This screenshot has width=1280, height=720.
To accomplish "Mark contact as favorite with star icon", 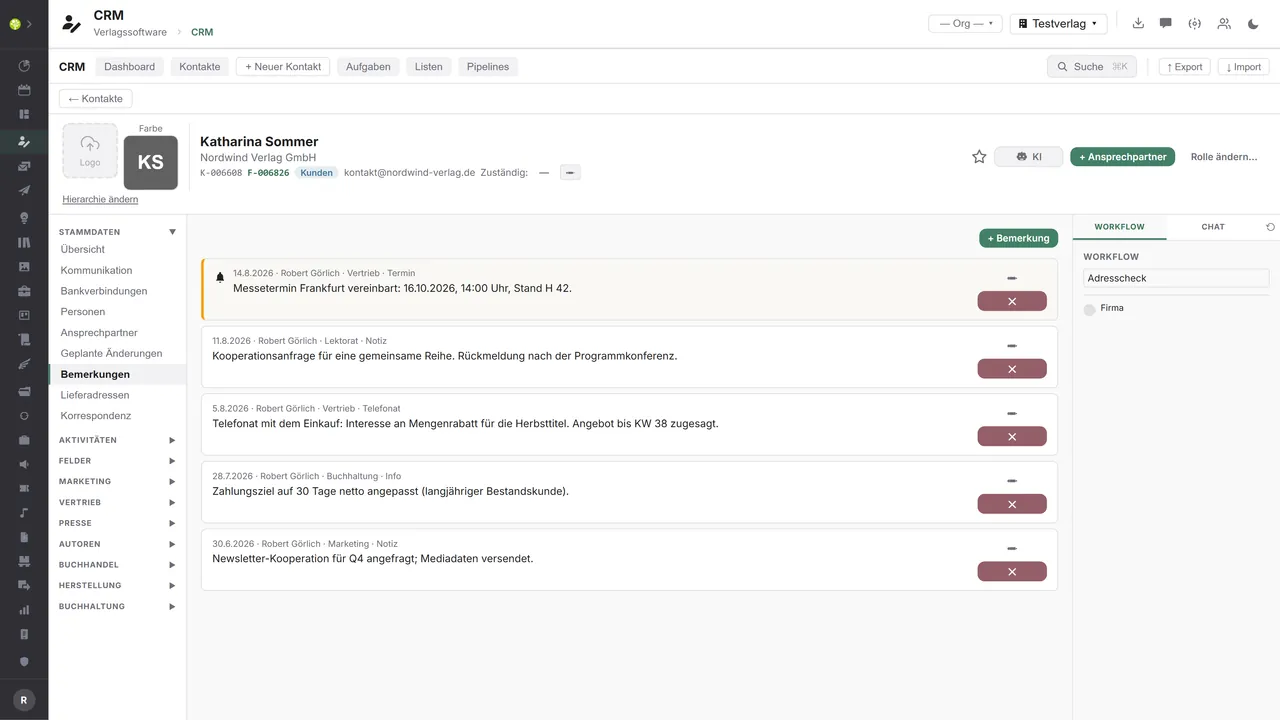I will (x=979, y=157).
